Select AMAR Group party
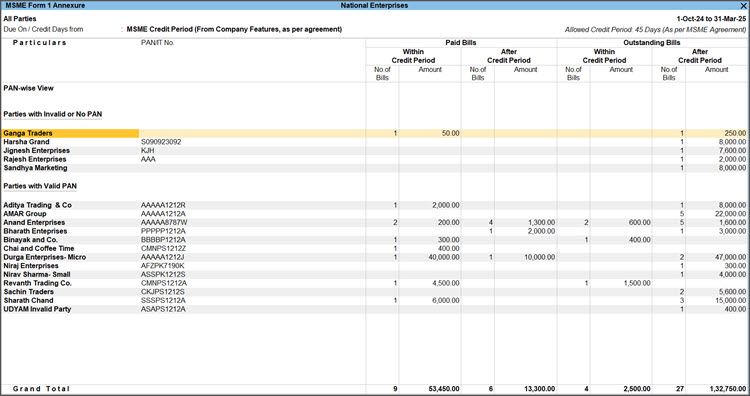This screenshot has height=396, width=750. 25,214
